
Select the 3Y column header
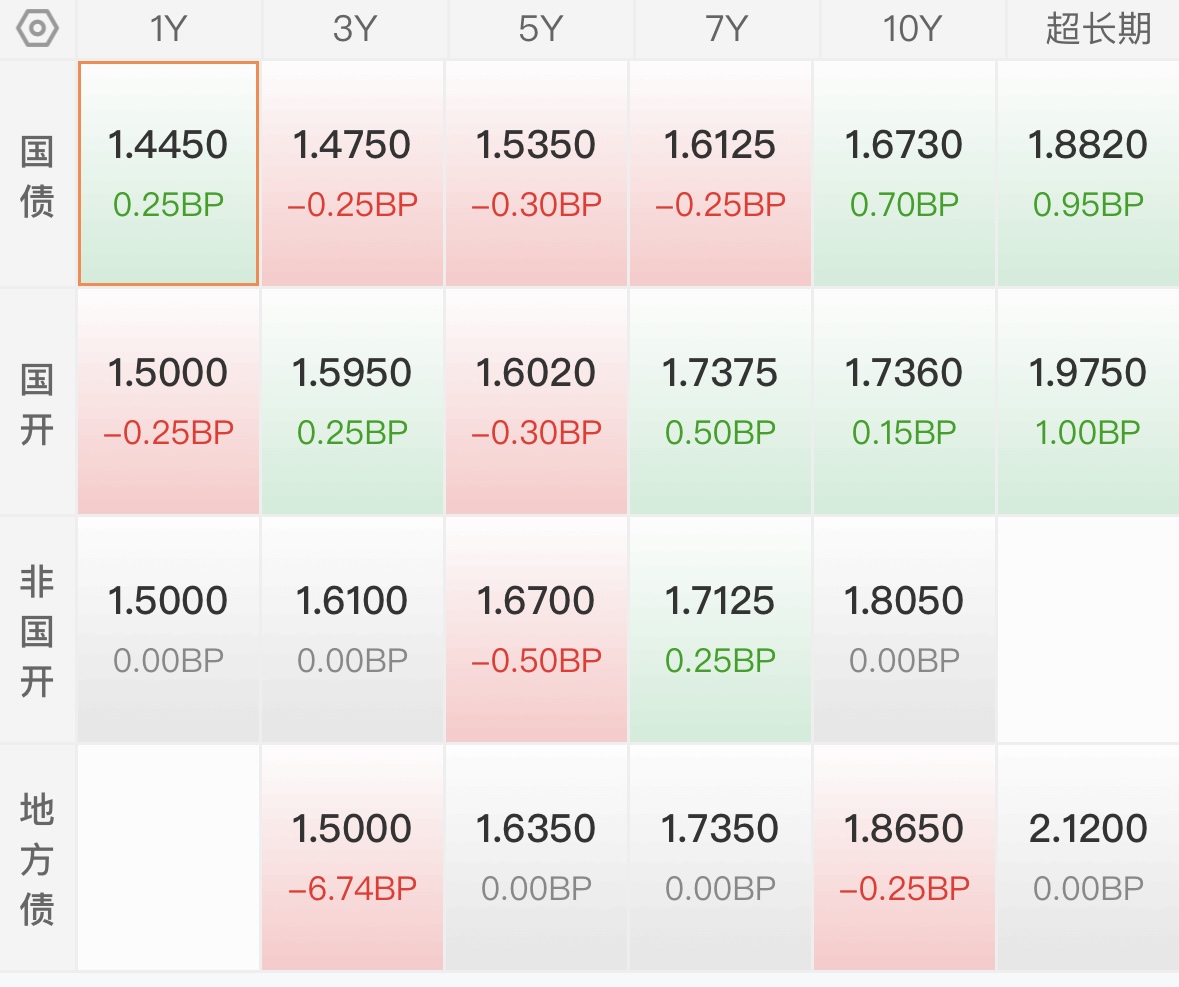coord(354,29)
